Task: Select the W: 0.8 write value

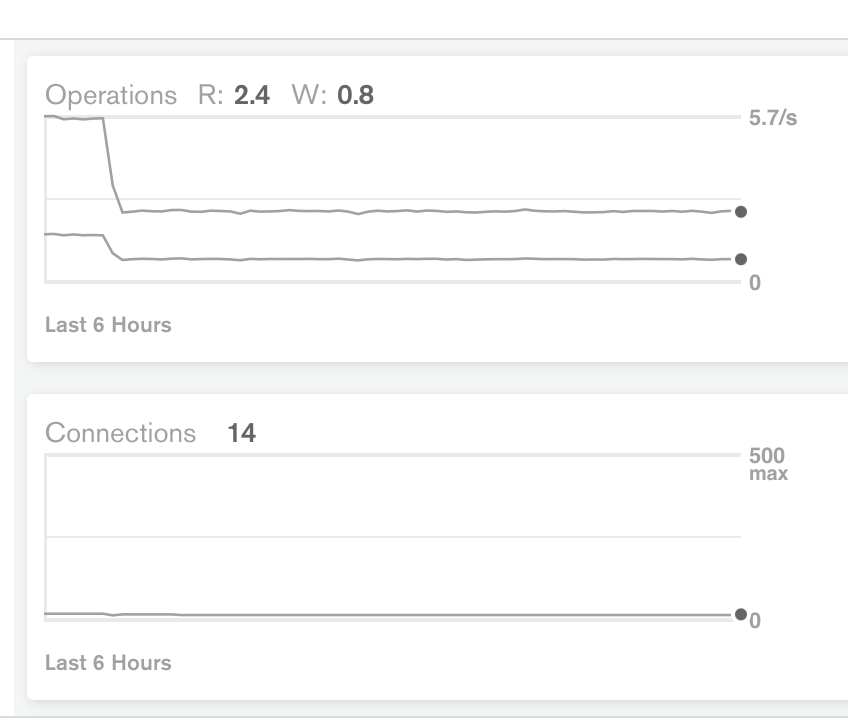Action: click(x=333, y=95)
